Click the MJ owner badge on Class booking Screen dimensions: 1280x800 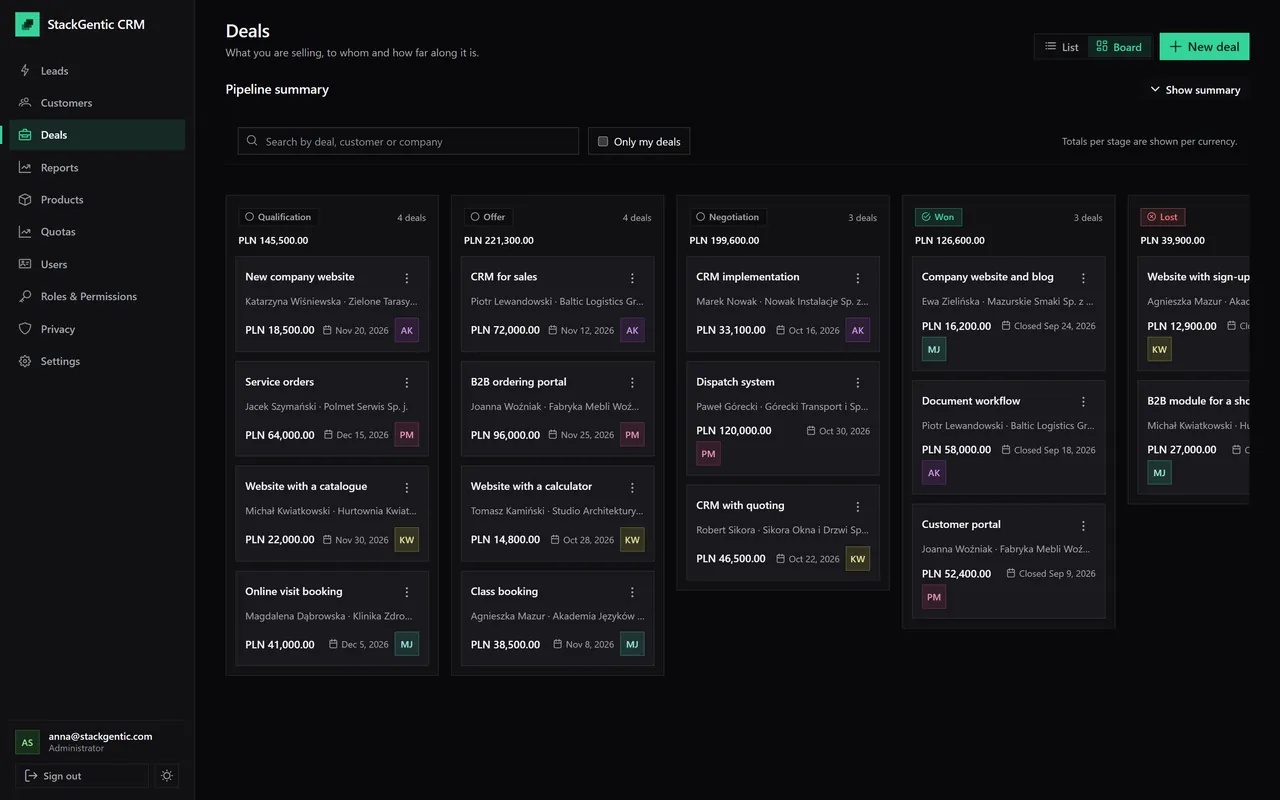point(632,645)
